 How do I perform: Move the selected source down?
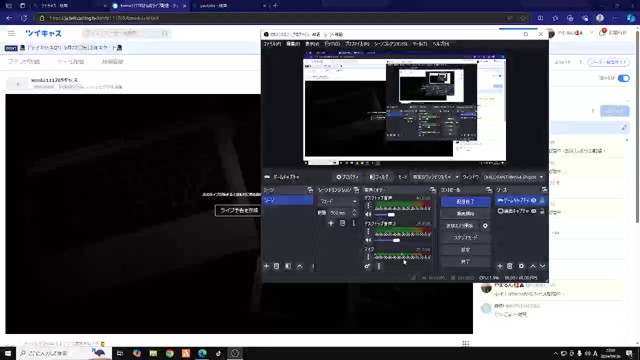click(x=542, y=266)
